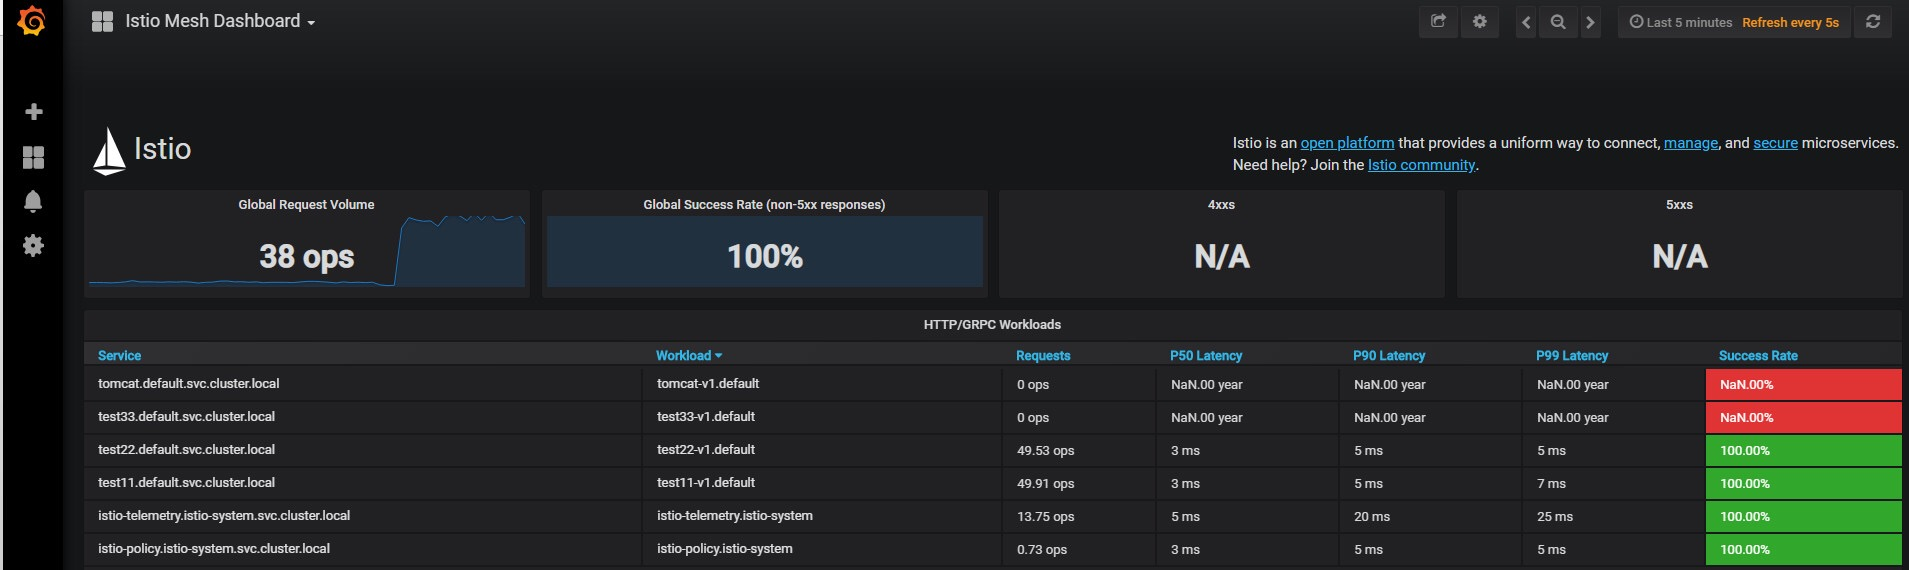Click the refresh dashboard icon
The width and height of the screenshot is (1909, 570).
pos(1873,21)
